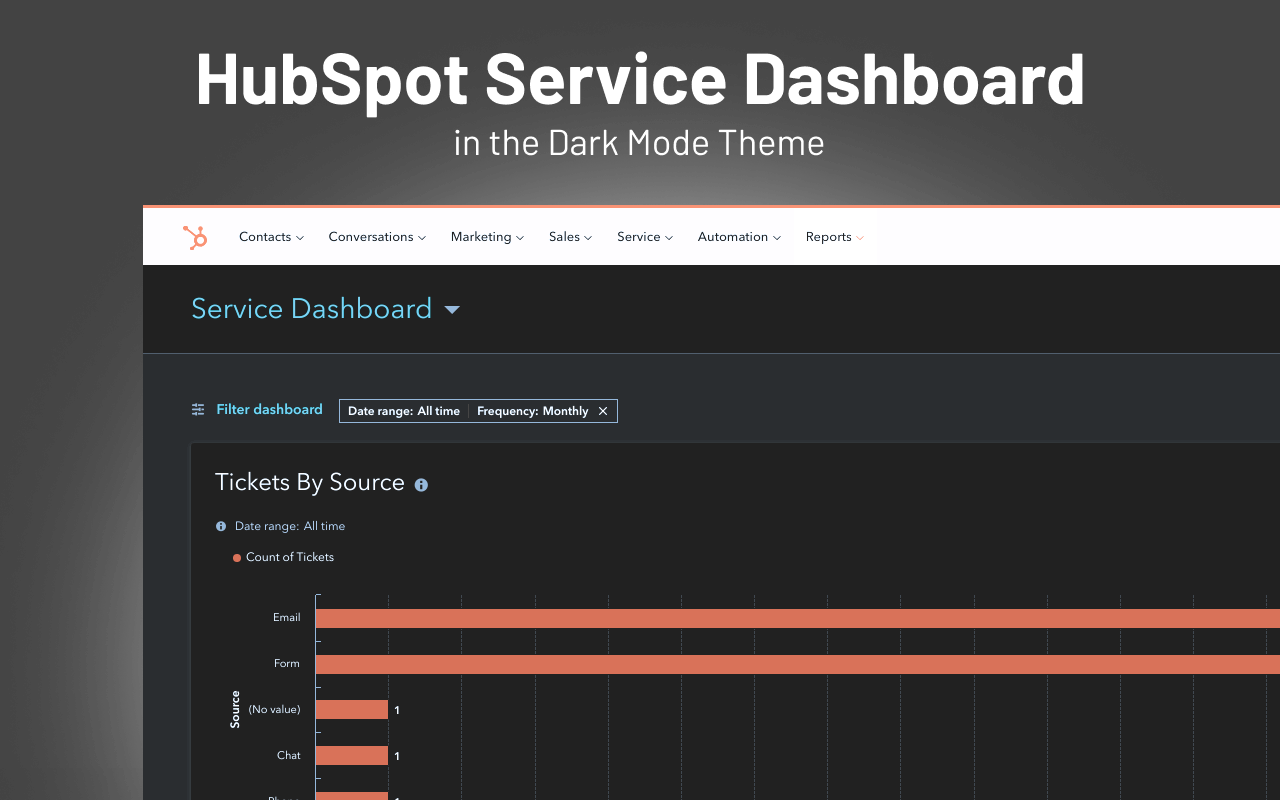The width and height of the screenshot is (1280, 800).
Task: Expand the Service Dashboard title dropdown
Action: pos(452,309)
